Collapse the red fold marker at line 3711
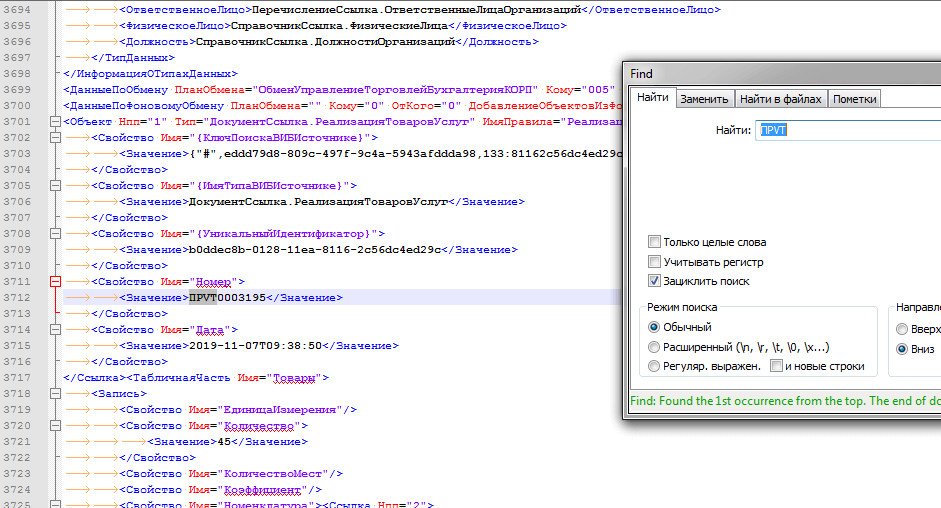The image size is (941, 508). point(55,282)
